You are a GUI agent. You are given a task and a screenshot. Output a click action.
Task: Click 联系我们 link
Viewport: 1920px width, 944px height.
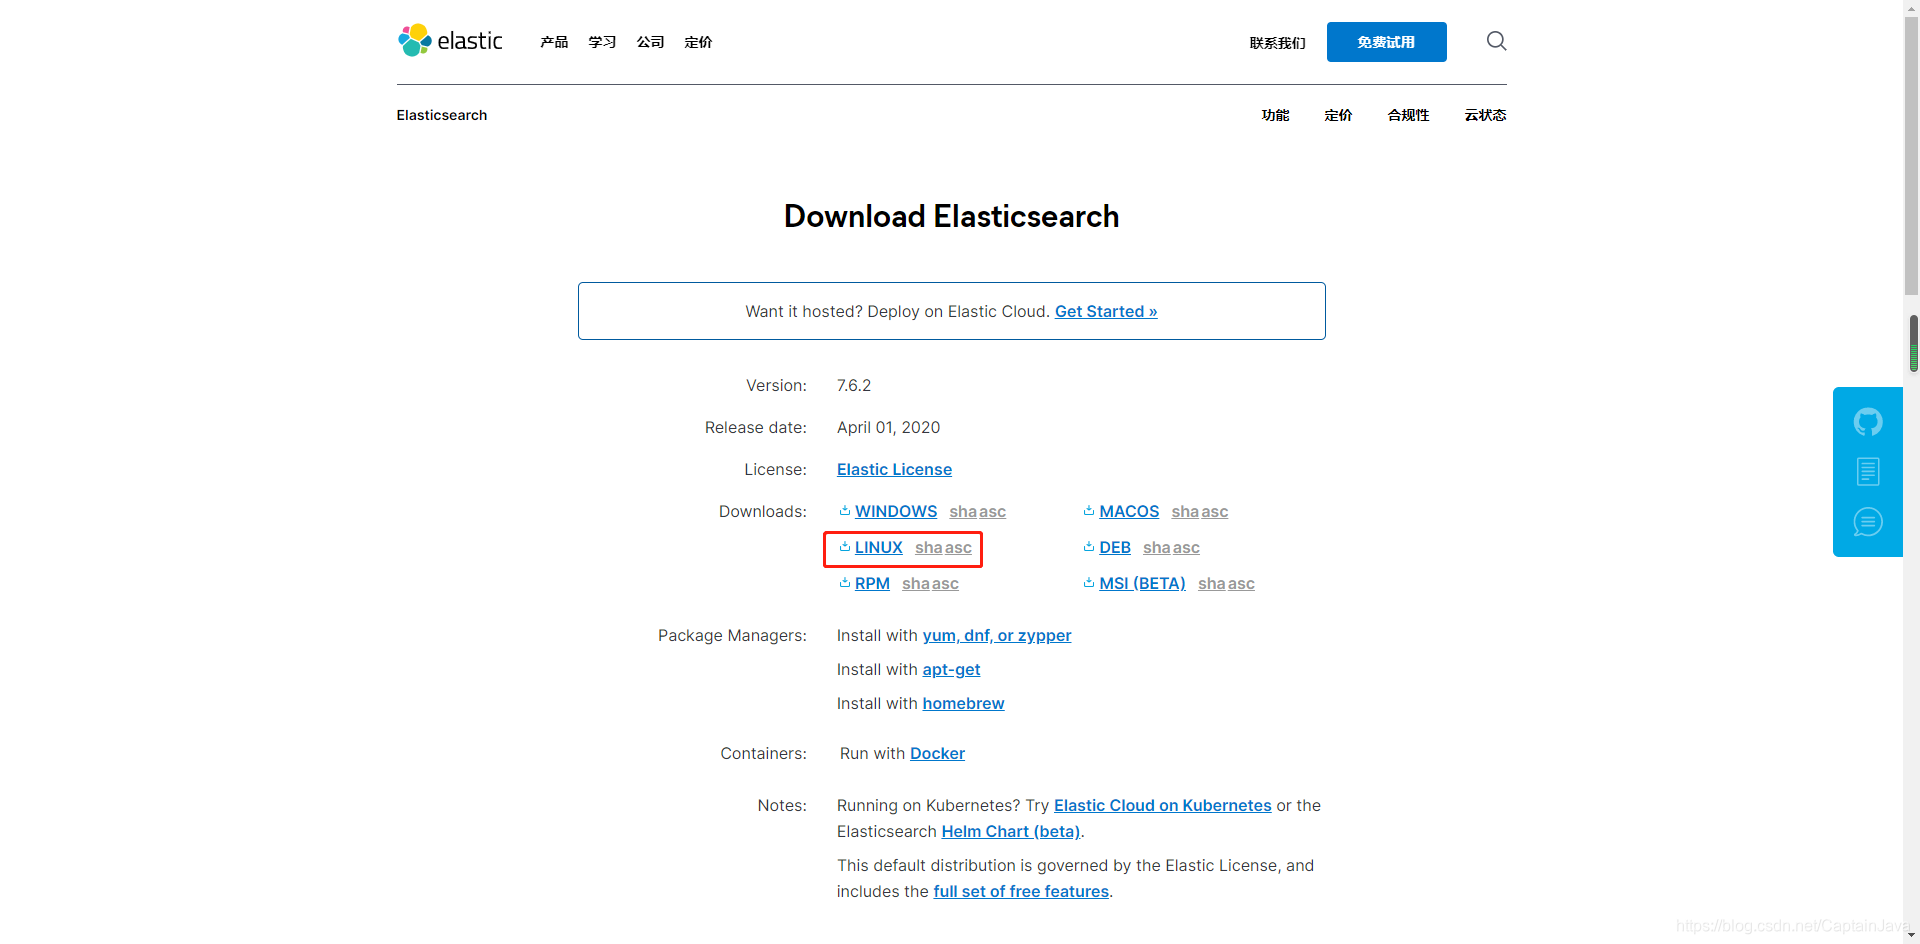click(x=1277, y=43)
